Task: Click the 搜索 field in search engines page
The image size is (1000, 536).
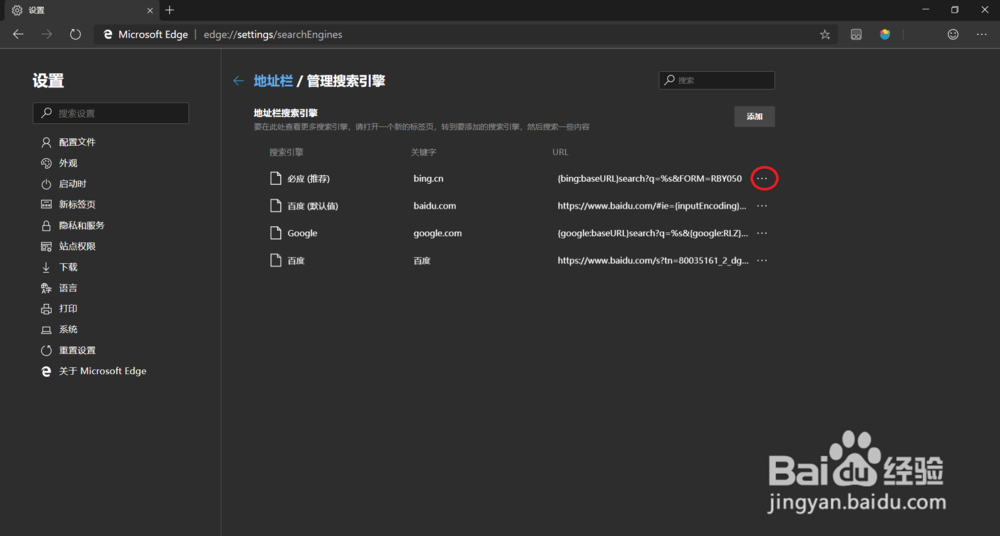Action: click(x=717, y=80)
